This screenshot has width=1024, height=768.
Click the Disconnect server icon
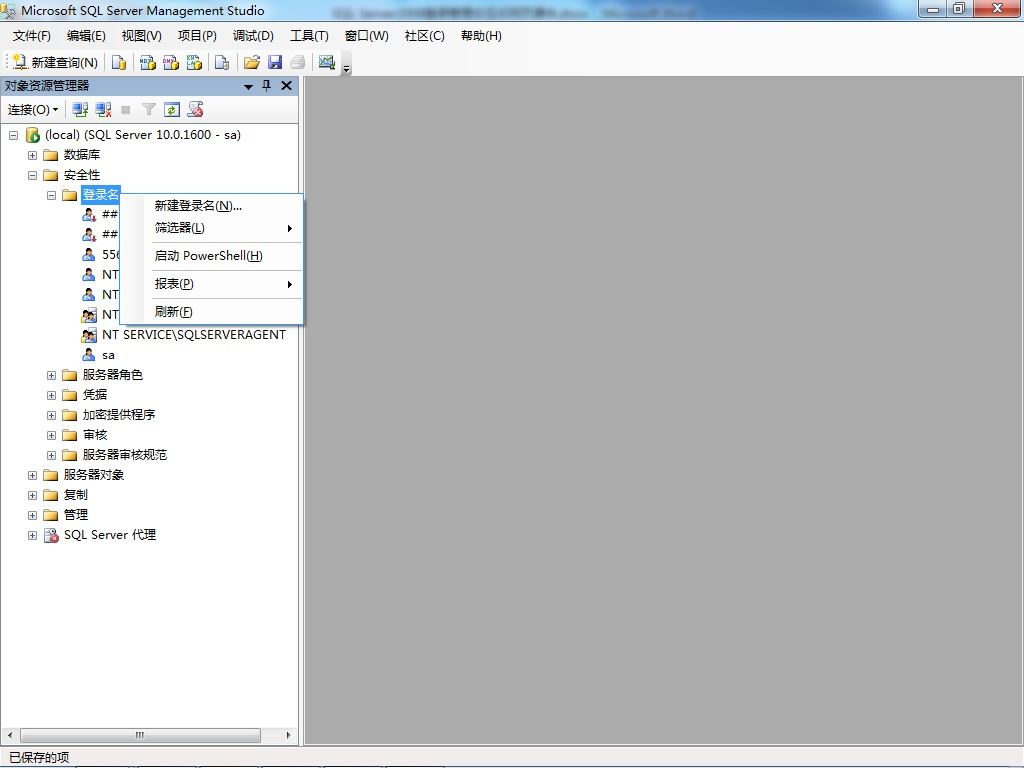pyautogui.click(x=103, y=110)
